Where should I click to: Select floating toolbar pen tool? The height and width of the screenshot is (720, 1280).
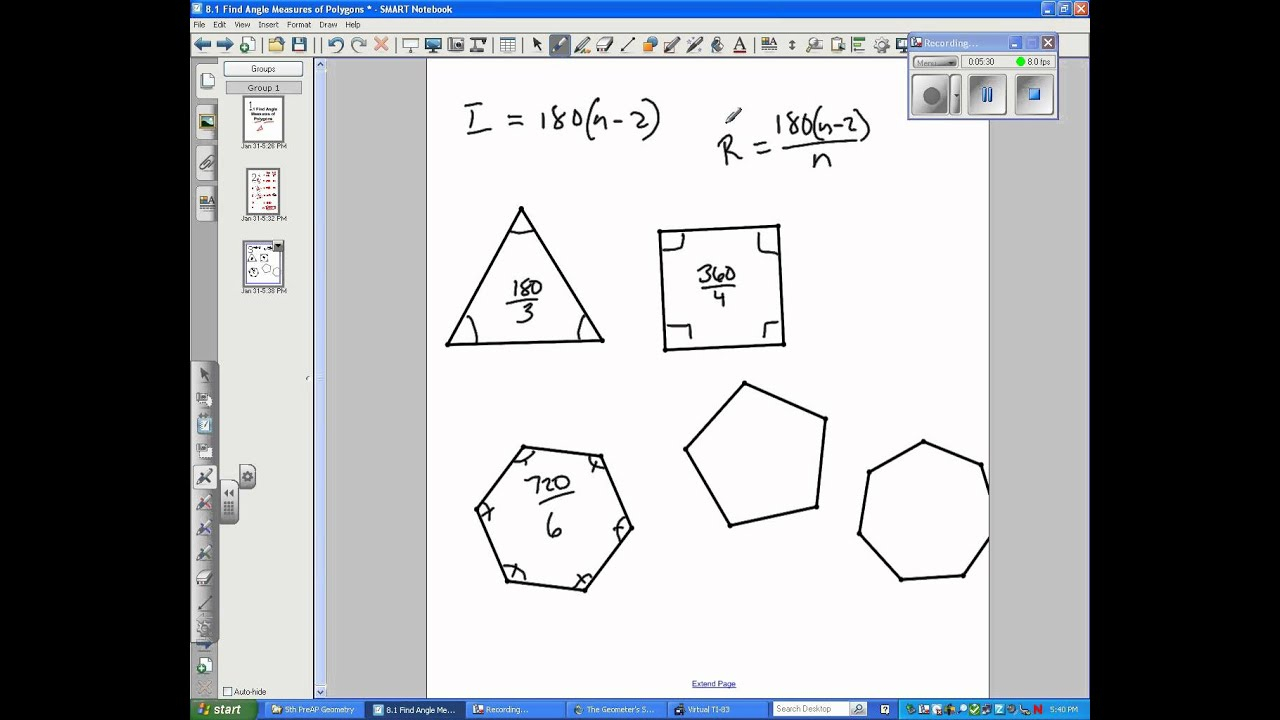[x=205, y=477]
